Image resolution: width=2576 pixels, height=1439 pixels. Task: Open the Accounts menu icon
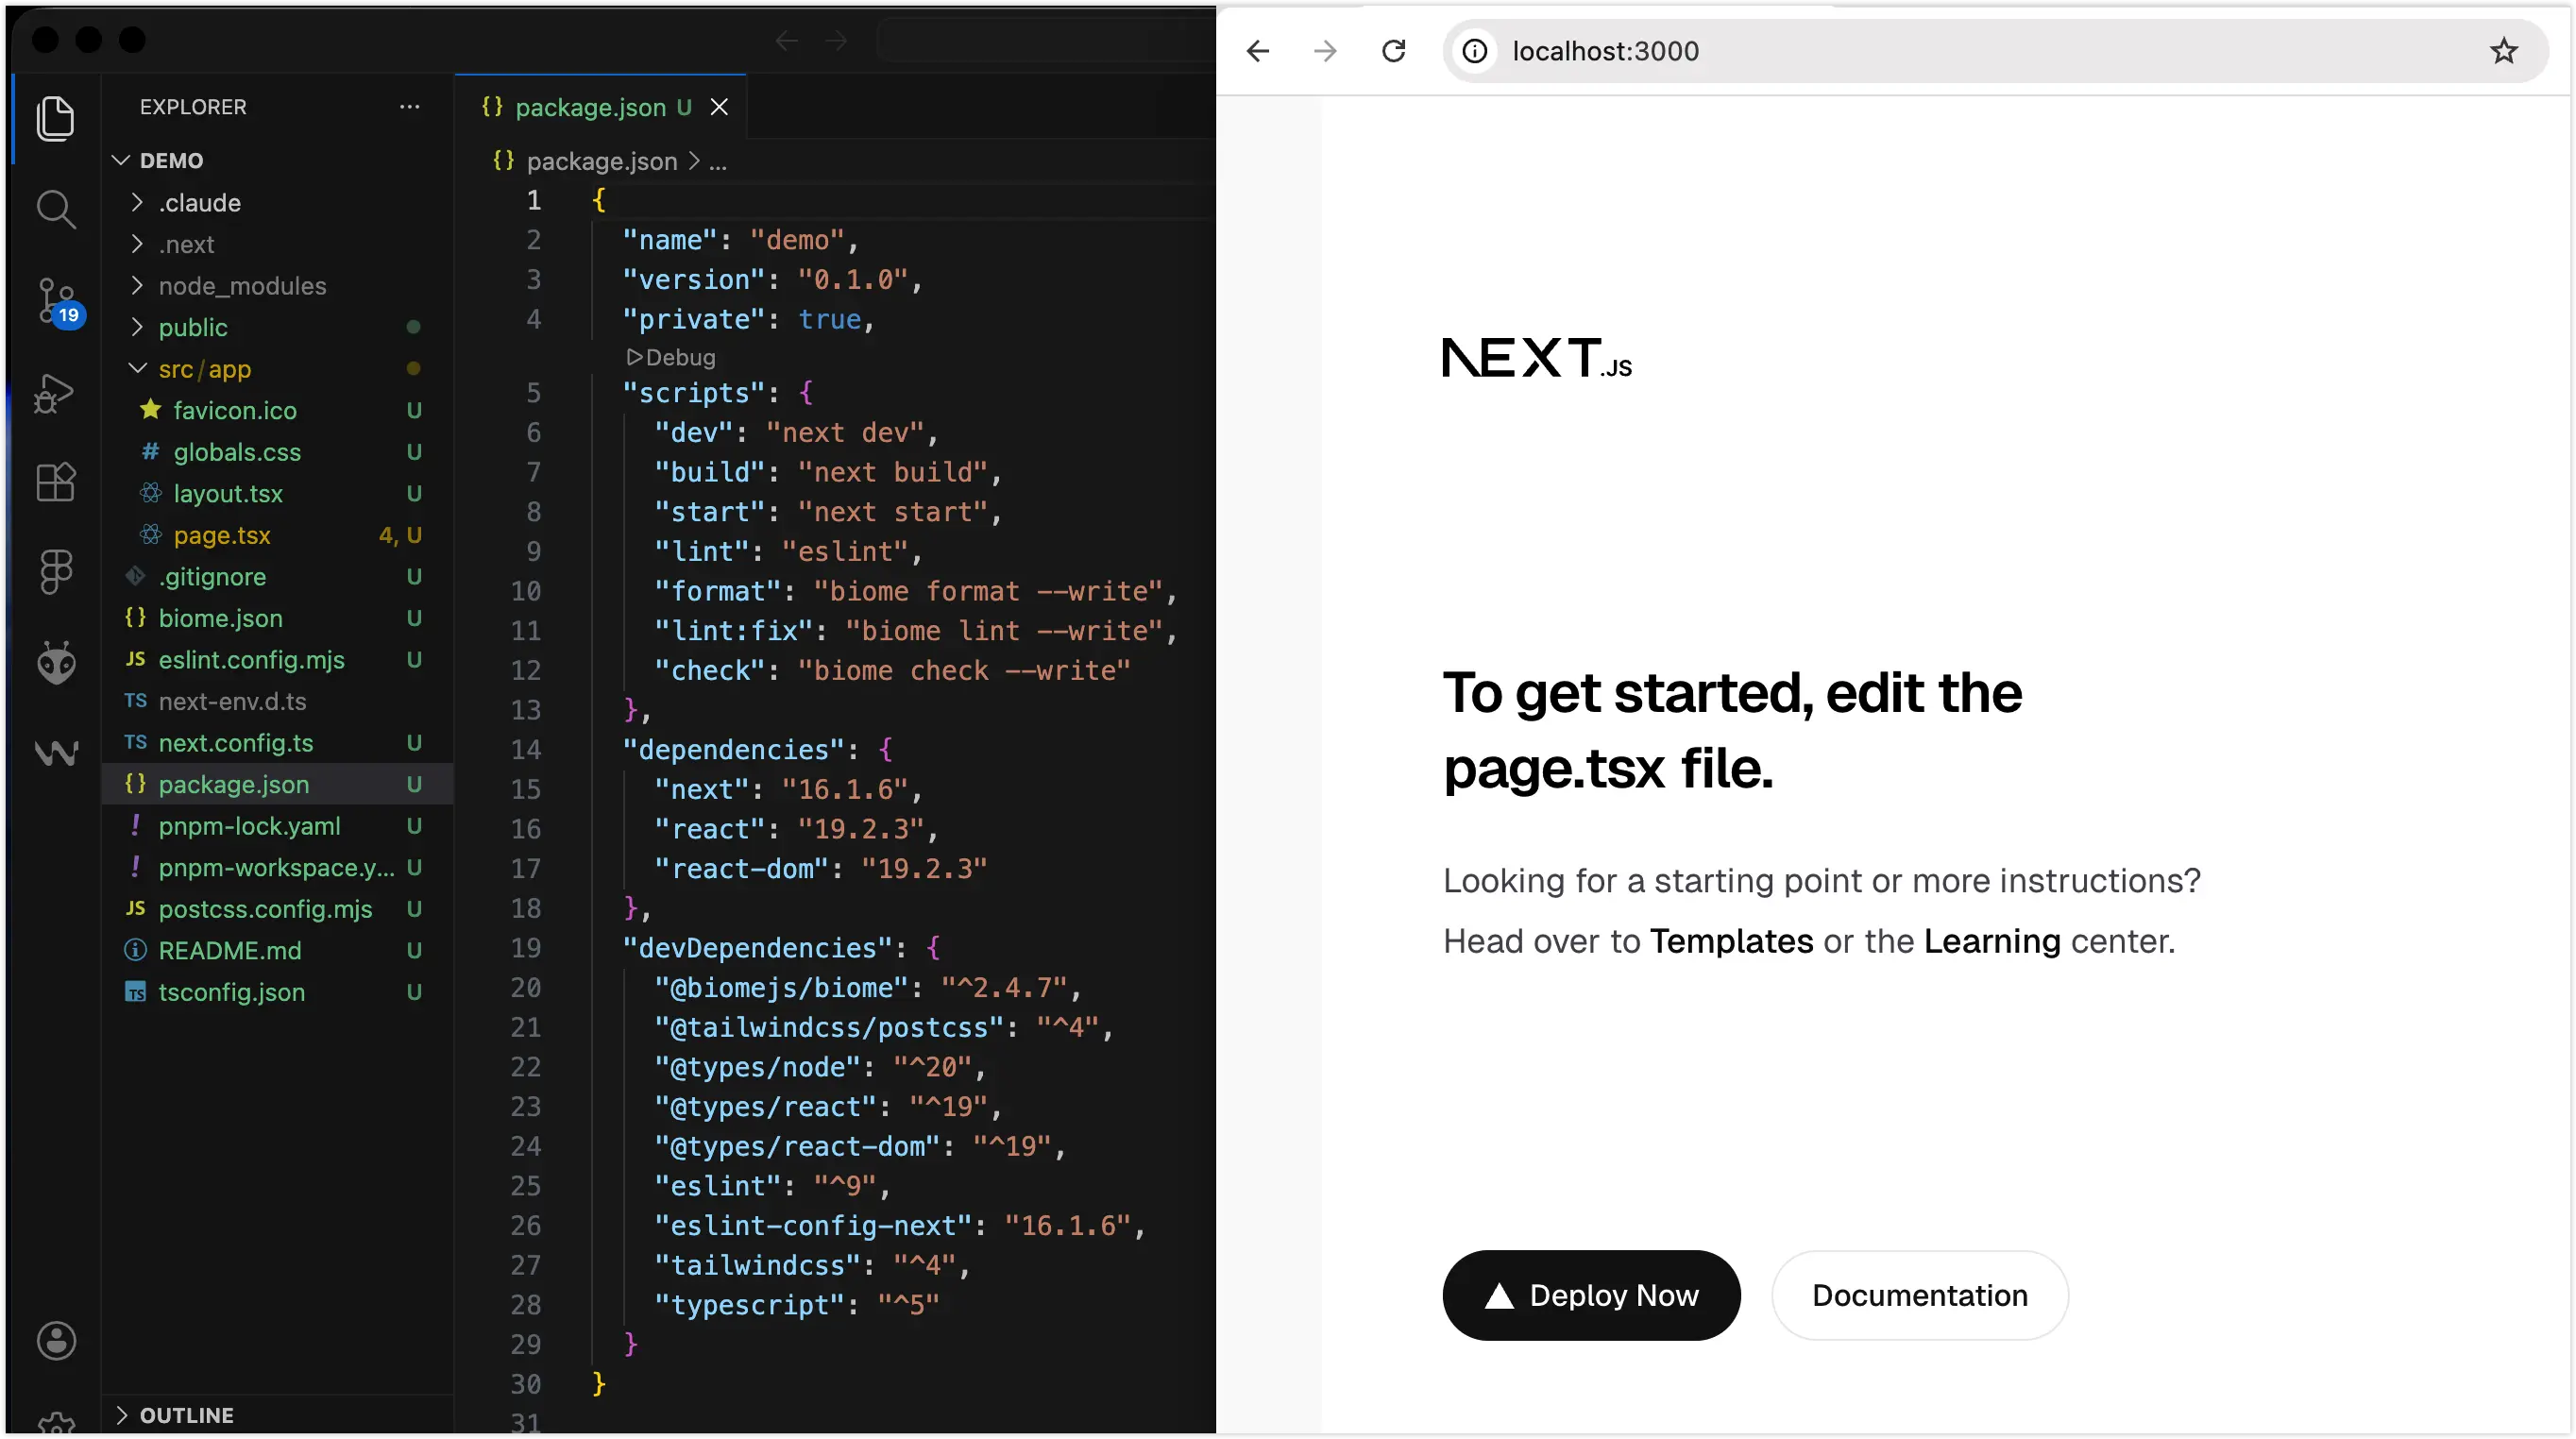[x=56, y=1341]
